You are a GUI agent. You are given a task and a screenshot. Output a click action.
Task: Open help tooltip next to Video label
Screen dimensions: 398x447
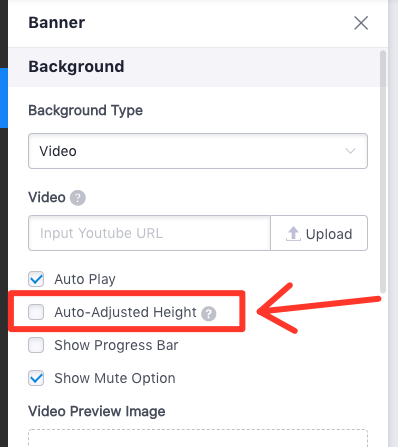[78, 198]
